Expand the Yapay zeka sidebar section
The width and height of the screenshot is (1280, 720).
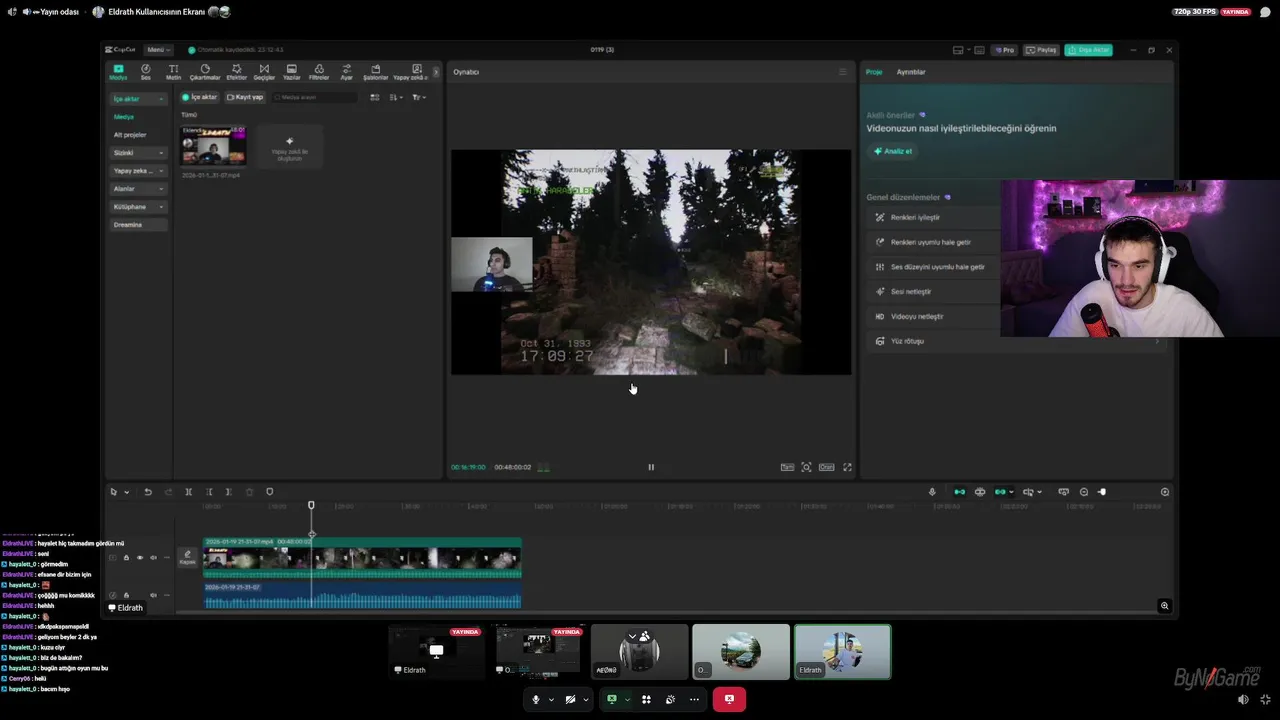[x=138, y=171]
